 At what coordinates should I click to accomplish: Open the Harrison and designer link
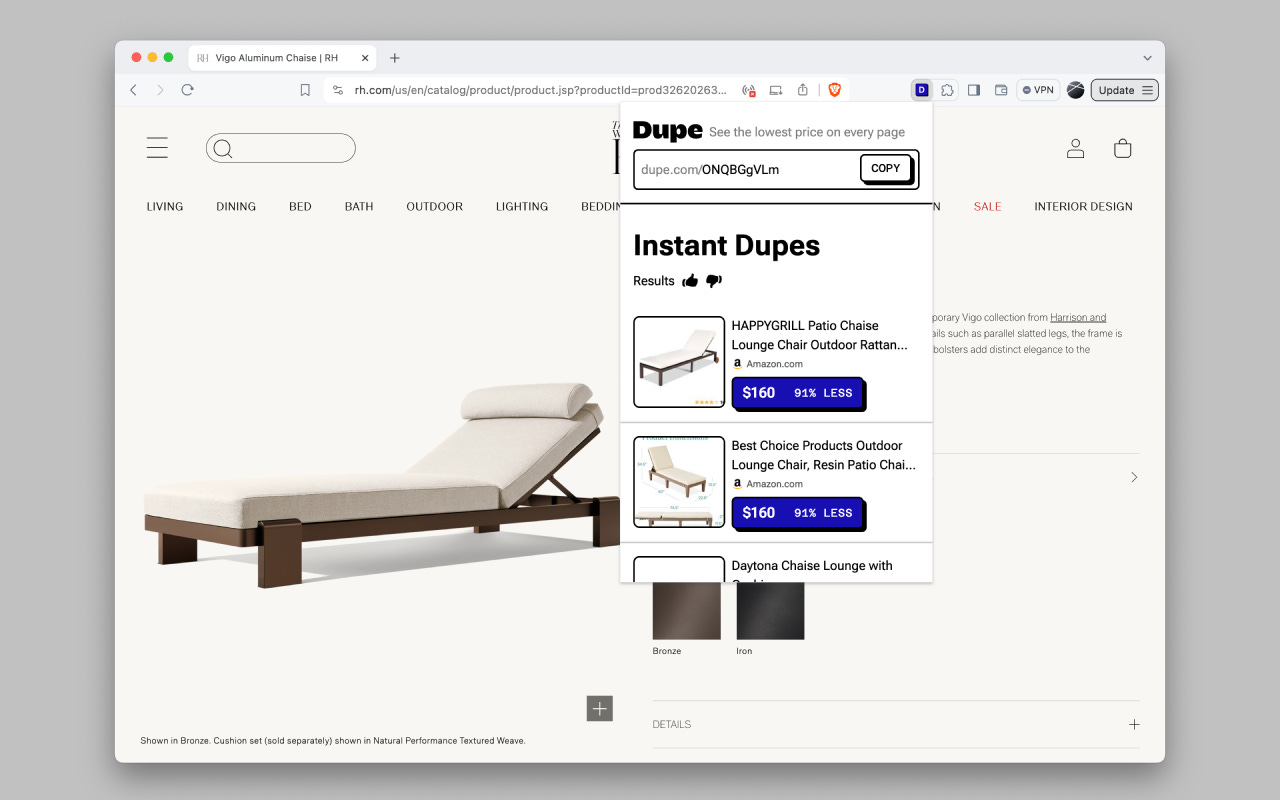click(1078, 318)
